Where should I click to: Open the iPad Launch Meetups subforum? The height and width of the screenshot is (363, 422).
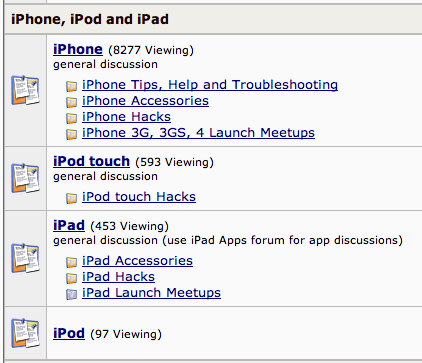151,293
